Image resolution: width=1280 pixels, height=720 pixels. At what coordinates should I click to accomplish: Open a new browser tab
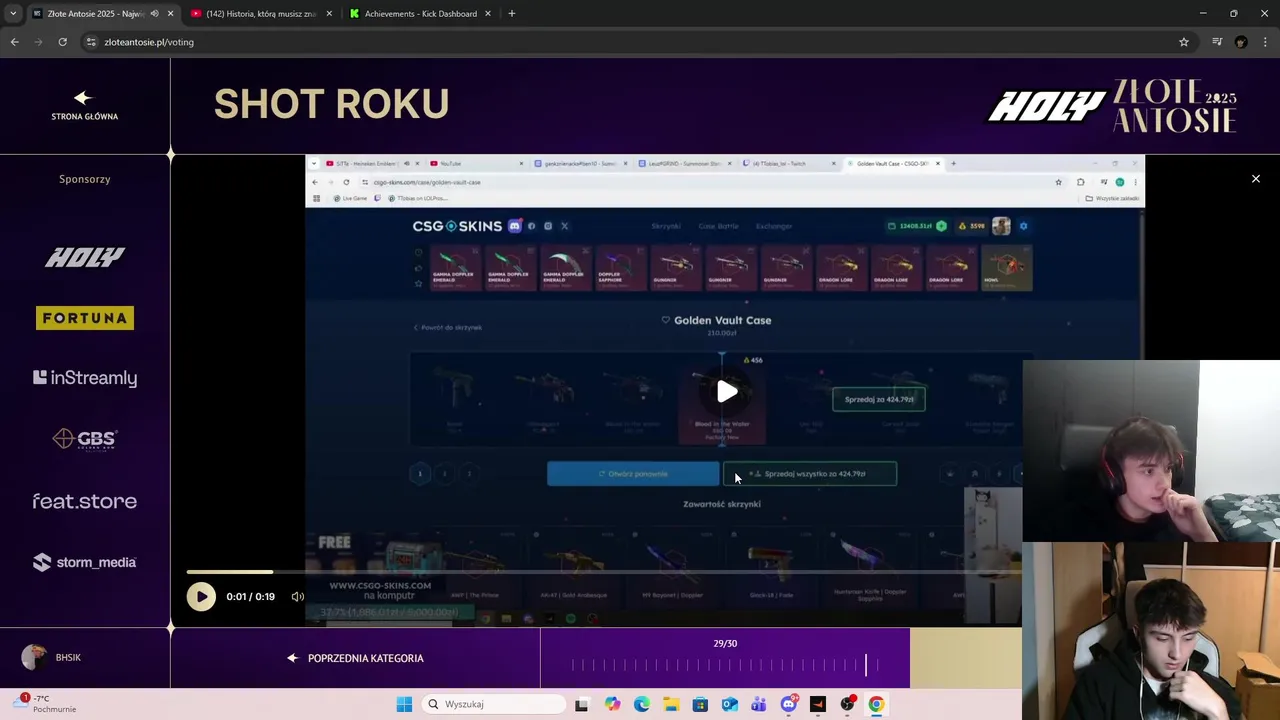point(512,14)
